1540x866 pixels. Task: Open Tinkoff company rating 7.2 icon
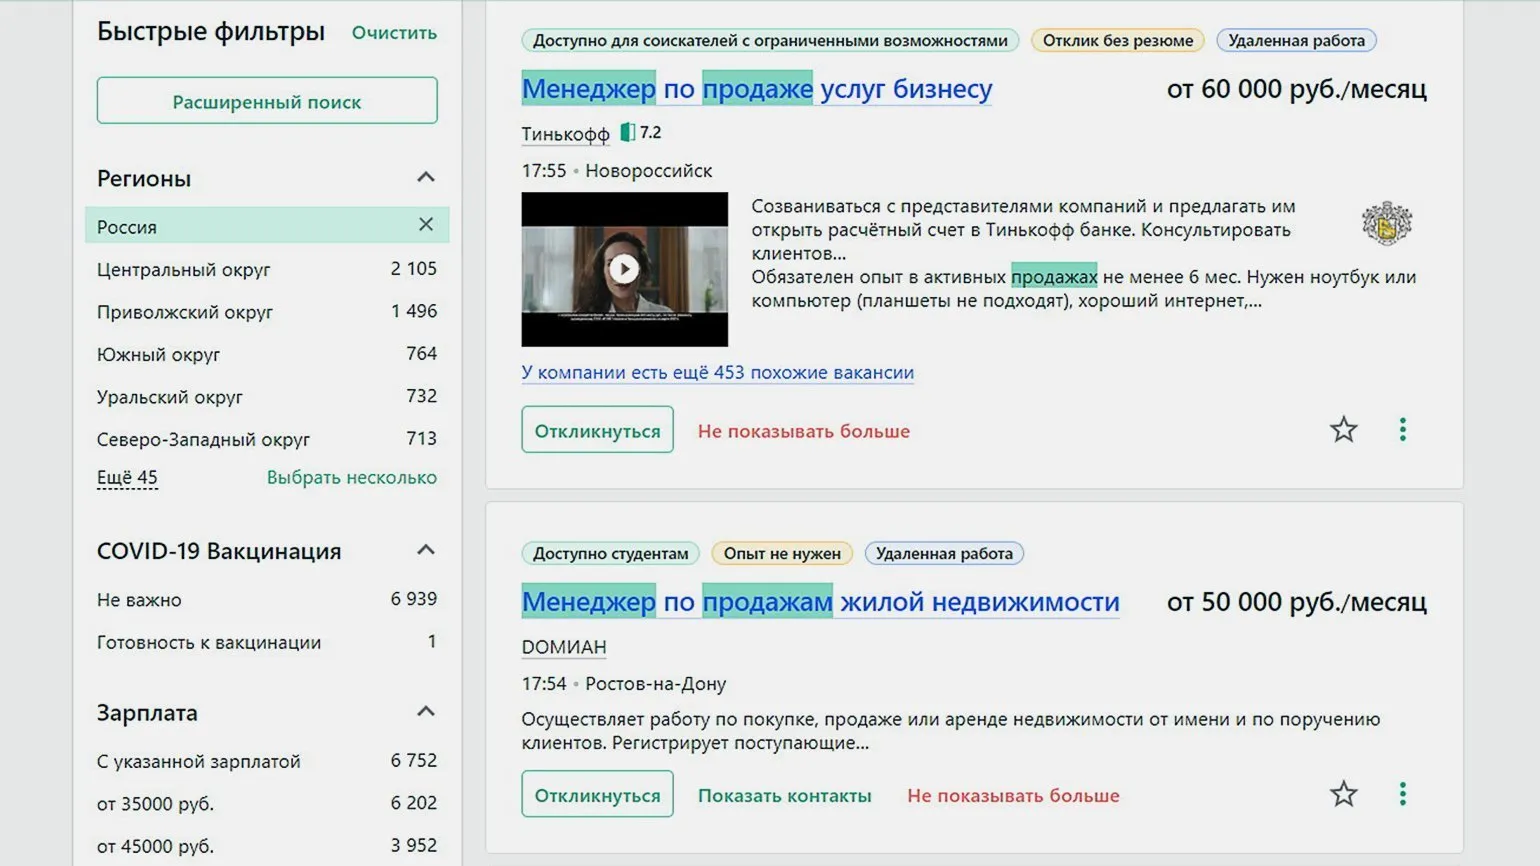pos(629,132)
